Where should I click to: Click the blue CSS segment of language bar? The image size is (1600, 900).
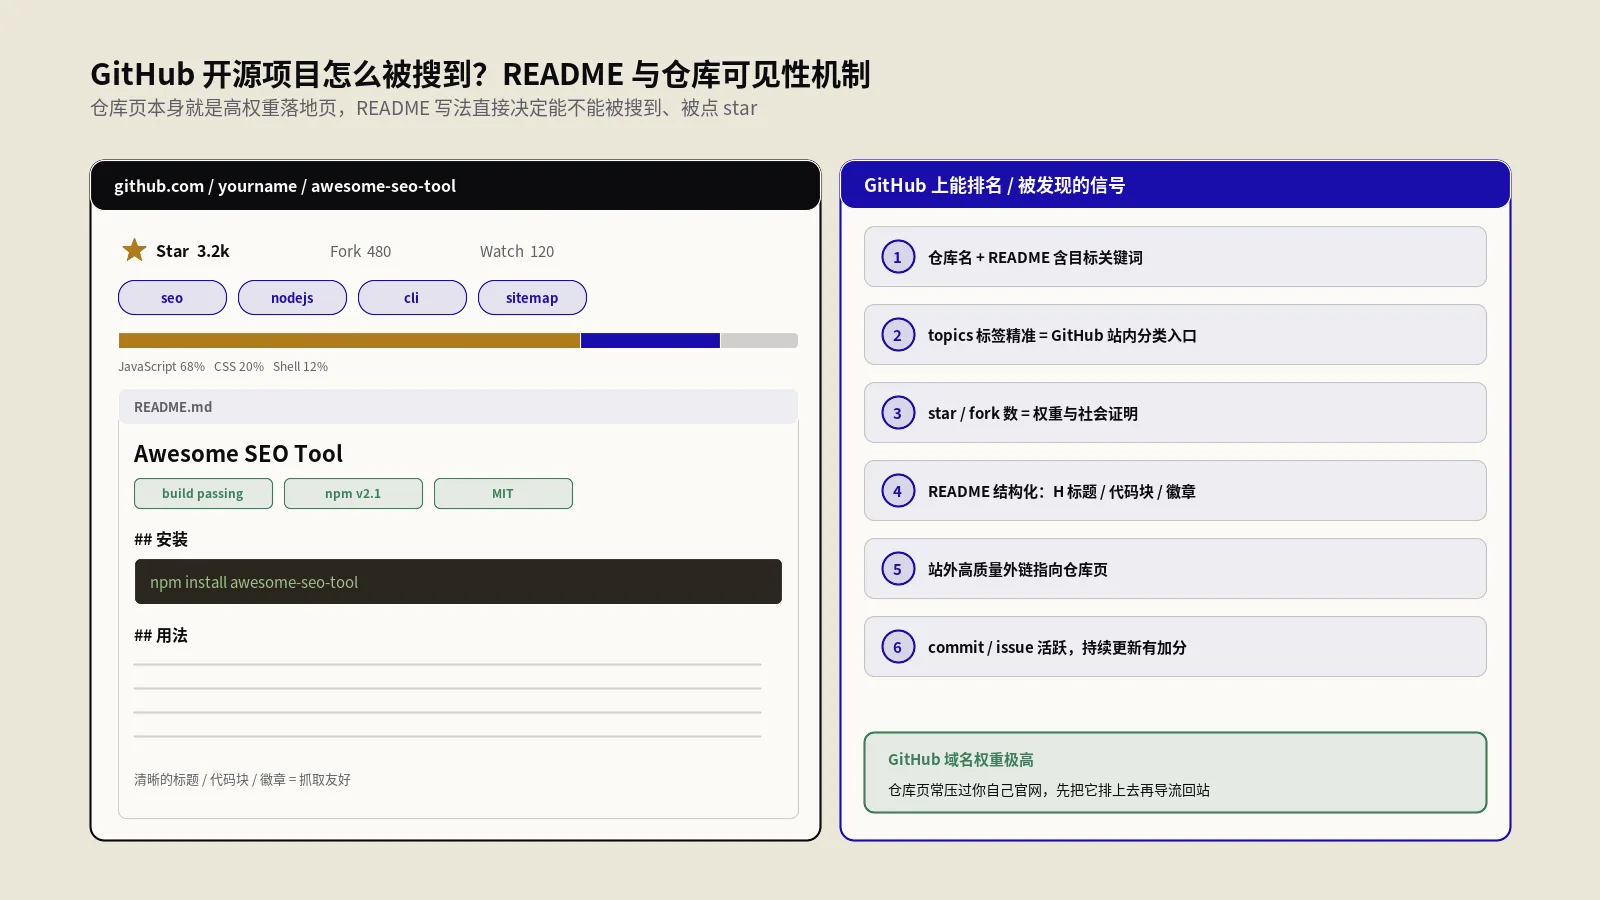click(x=650, y=341)
